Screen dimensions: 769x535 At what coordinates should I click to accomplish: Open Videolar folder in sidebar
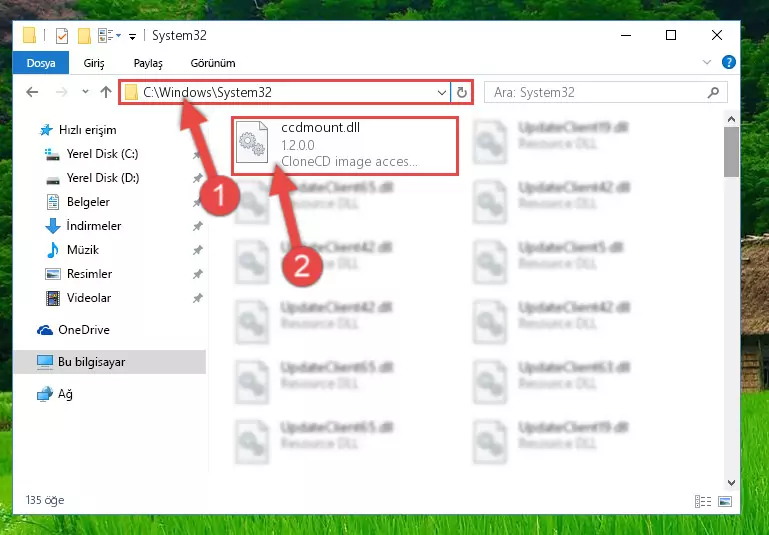click(x=78, y=298)
